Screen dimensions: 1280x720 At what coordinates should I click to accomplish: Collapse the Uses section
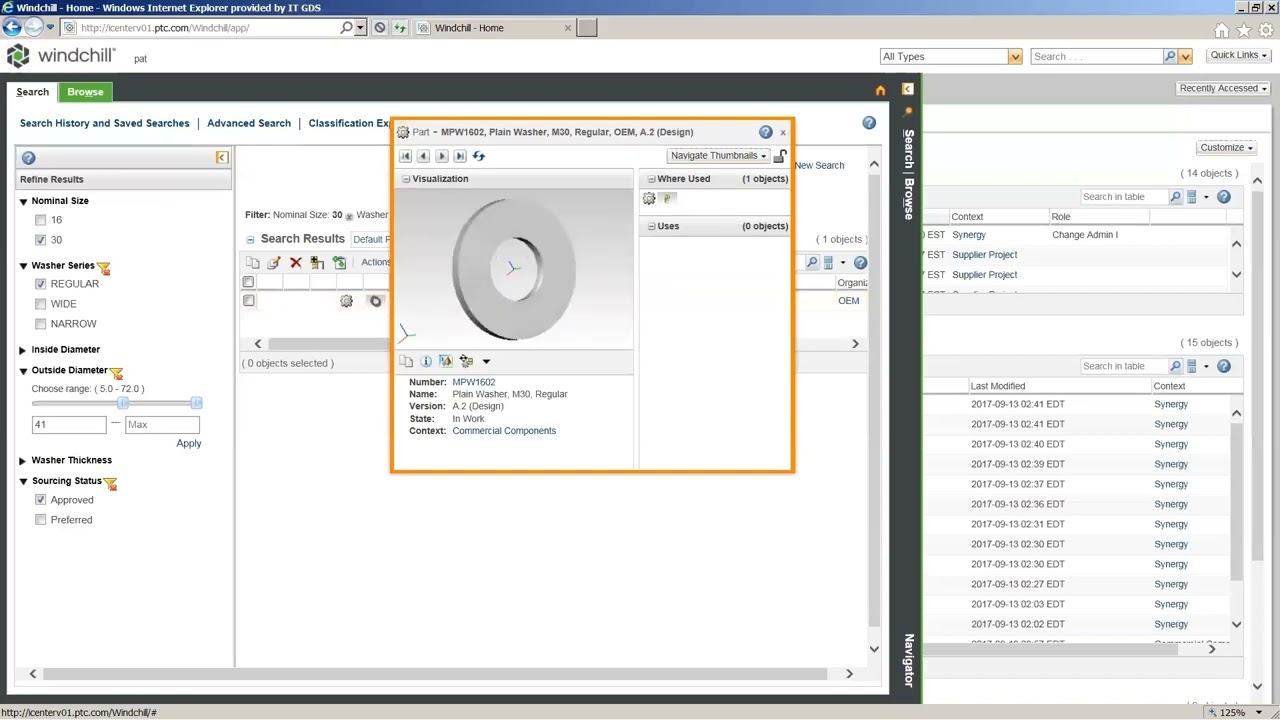click(x=651, y=226)
